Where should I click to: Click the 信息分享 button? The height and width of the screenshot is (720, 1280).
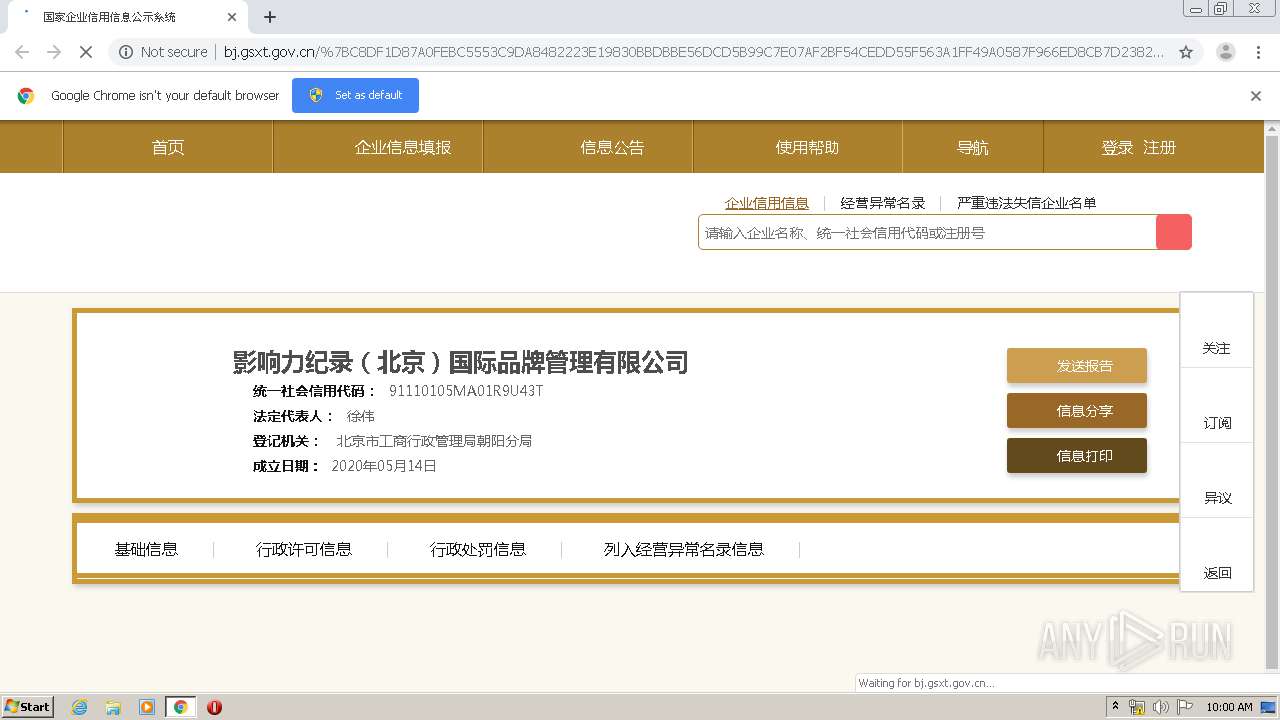[x=1077, y=410]
